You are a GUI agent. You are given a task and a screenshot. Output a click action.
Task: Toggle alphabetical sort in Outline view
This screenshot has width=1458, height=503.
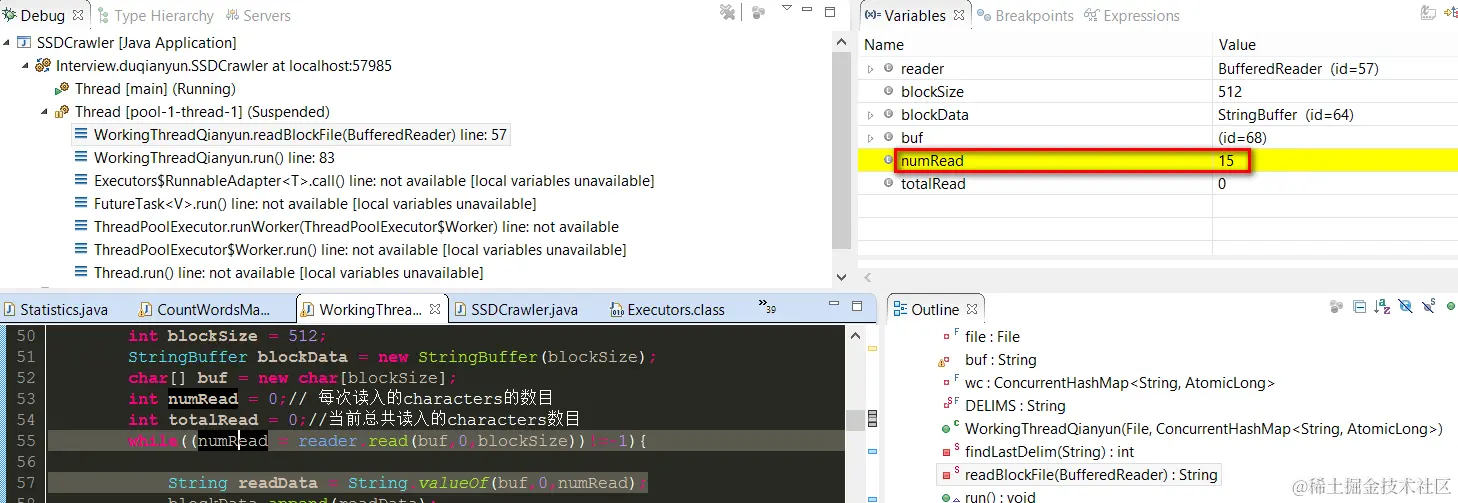click(1382, 307)
